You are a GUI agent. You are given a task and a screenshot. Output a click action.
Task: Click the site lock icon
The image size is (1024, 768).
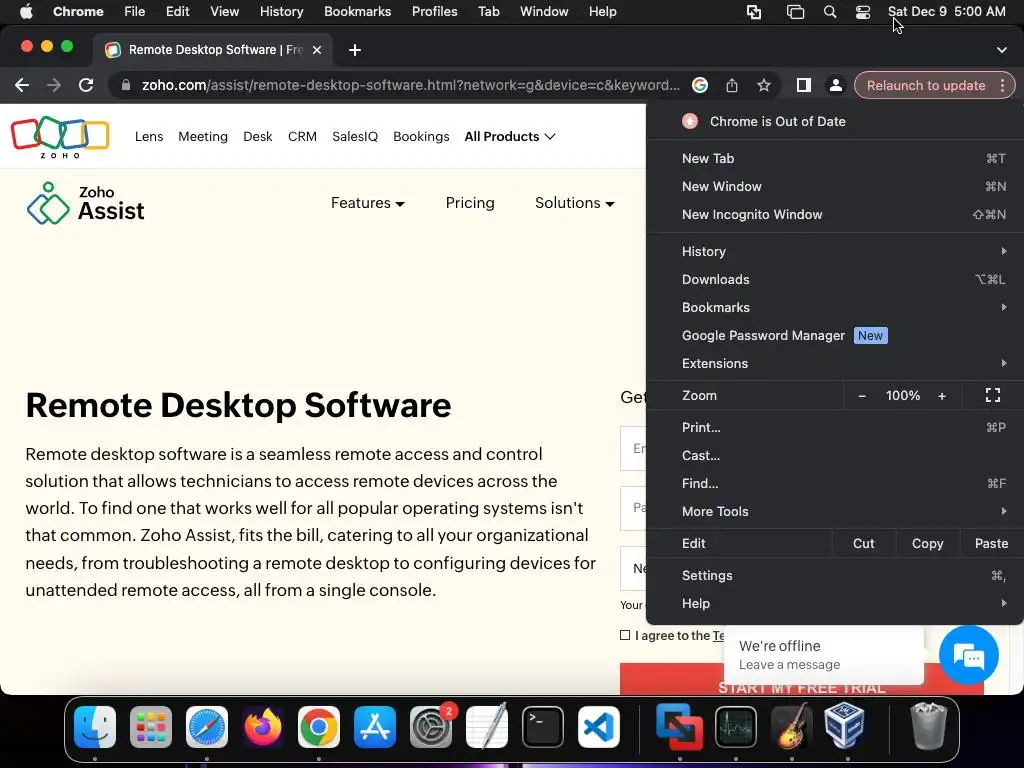click(x=126, y=86)
